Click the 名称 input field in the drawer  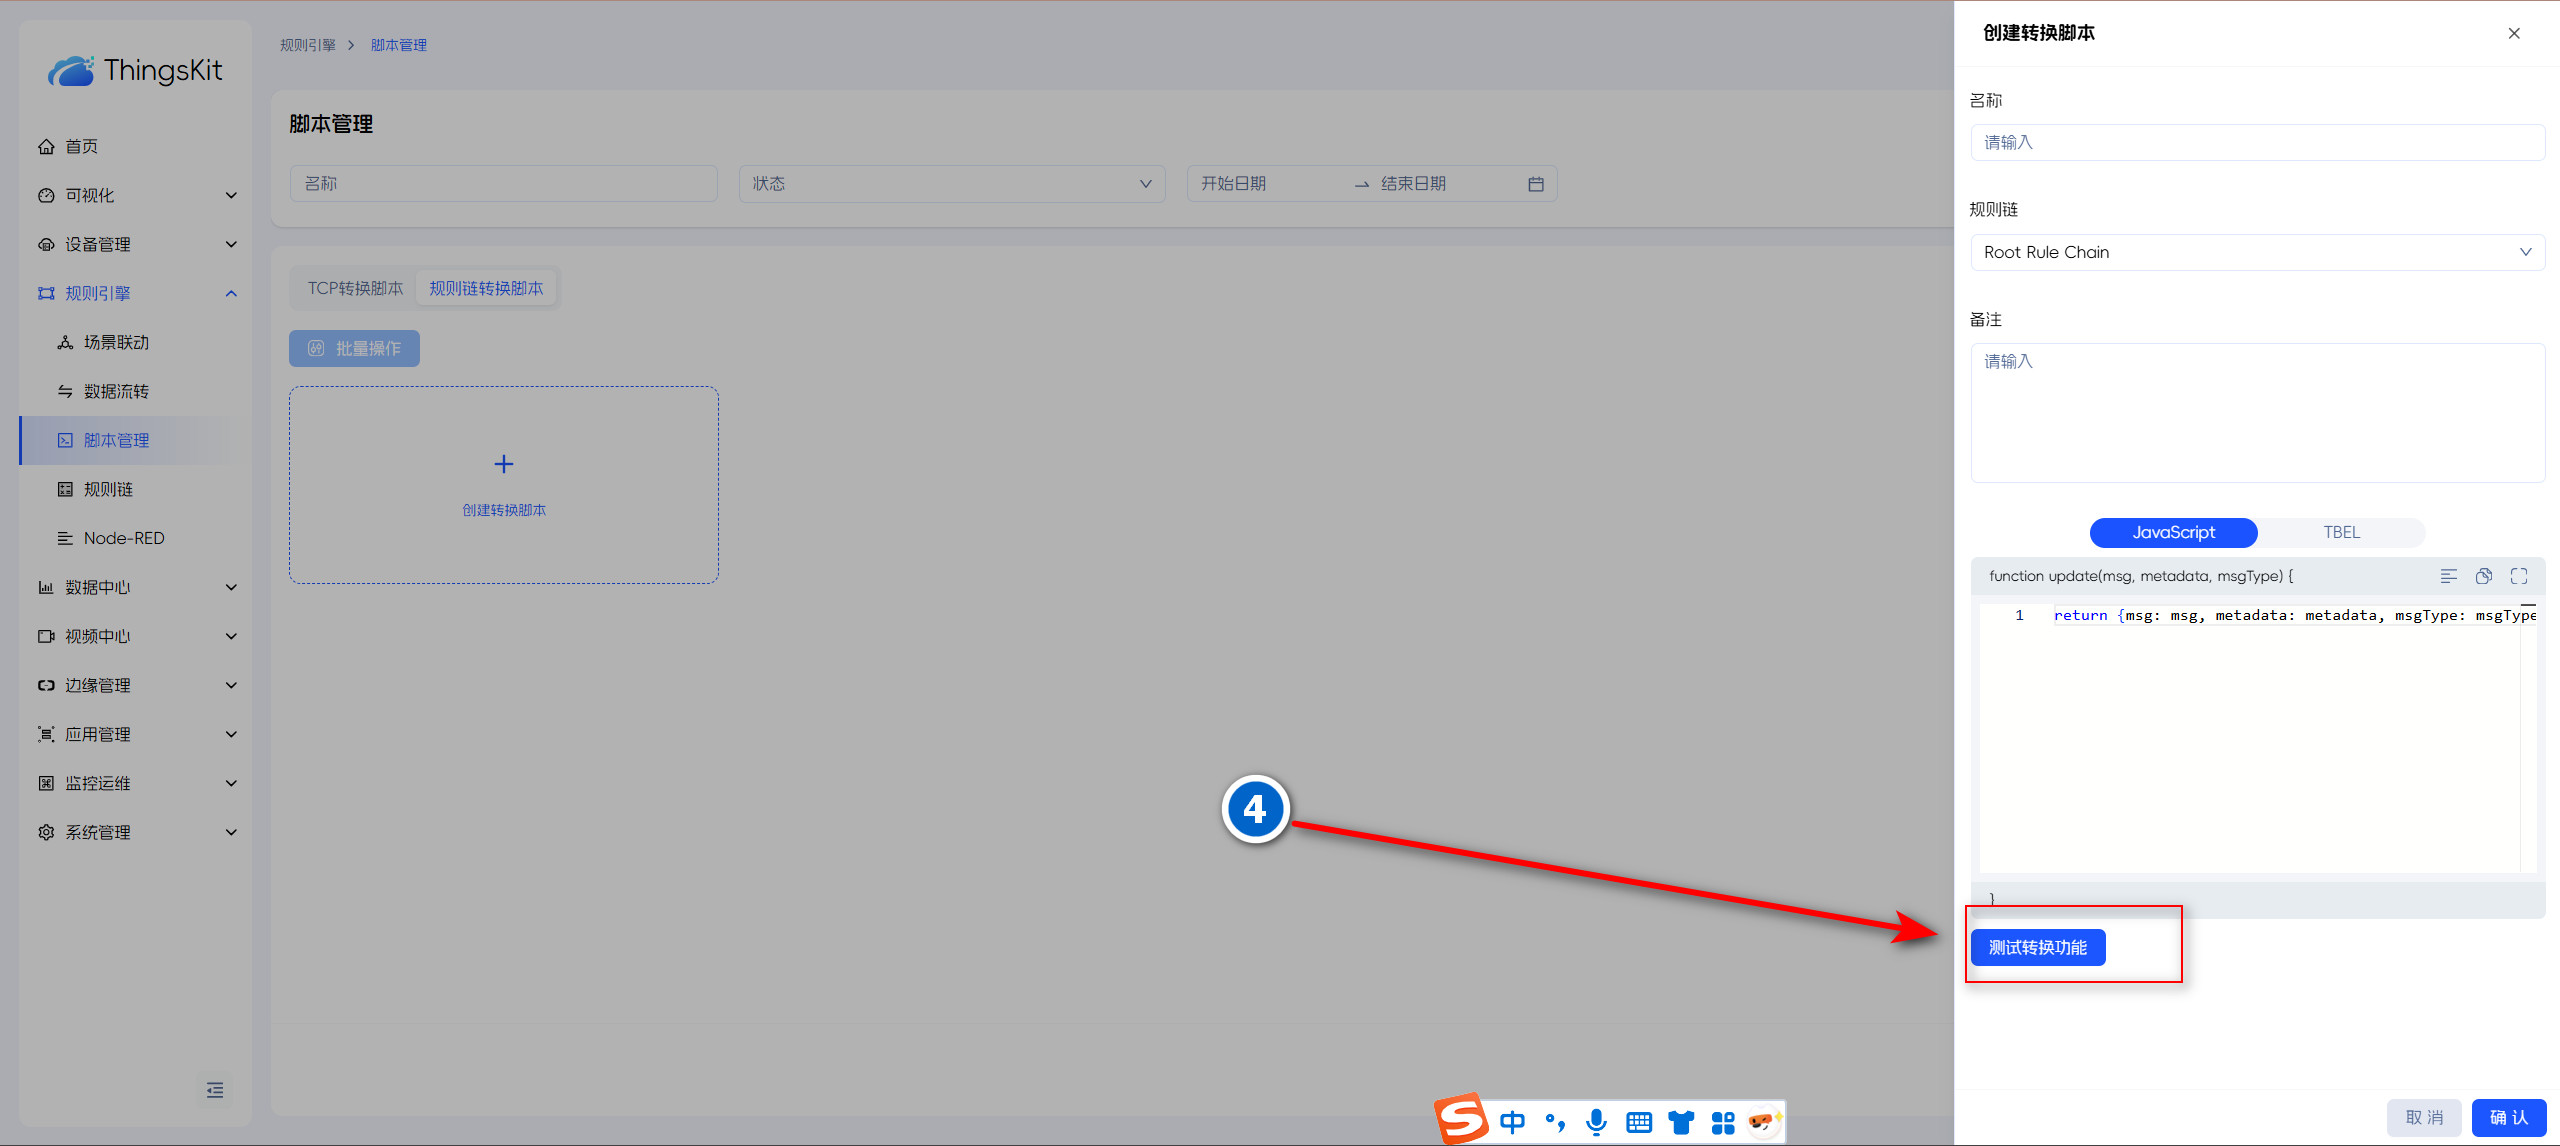(x=2257, y=142)
